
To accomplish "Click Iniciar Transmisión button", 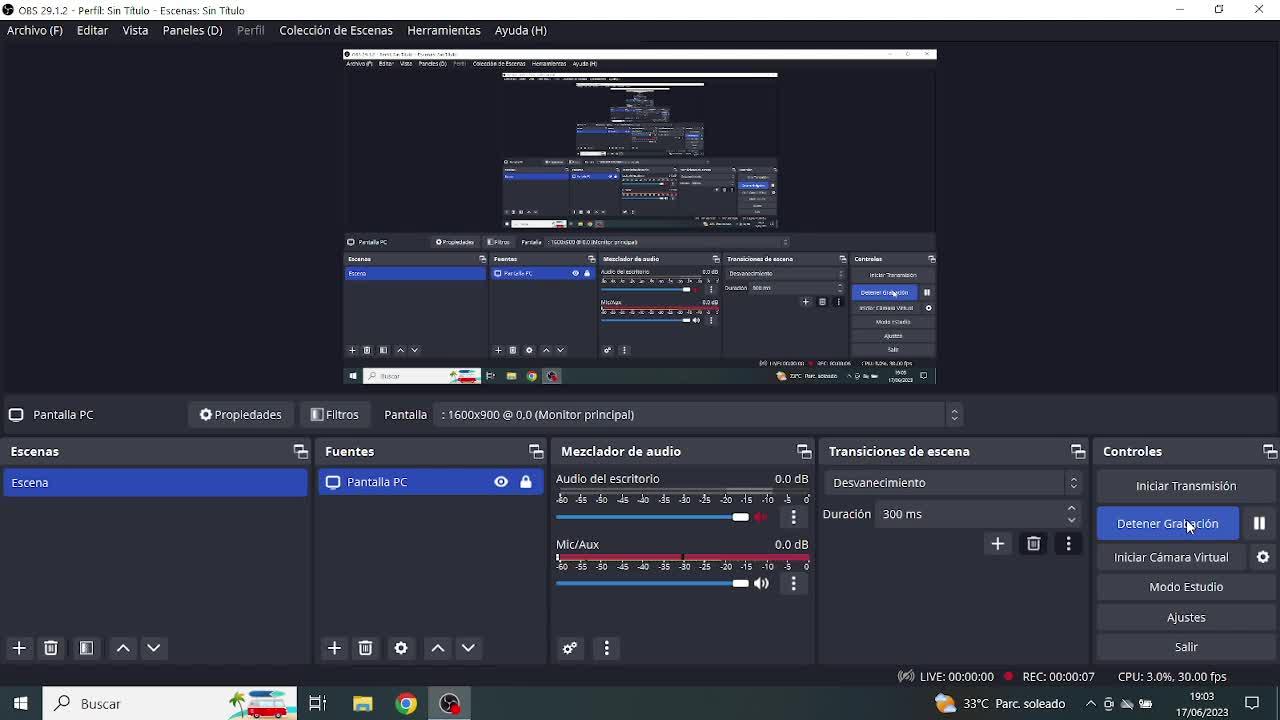I will [1186, 486].
